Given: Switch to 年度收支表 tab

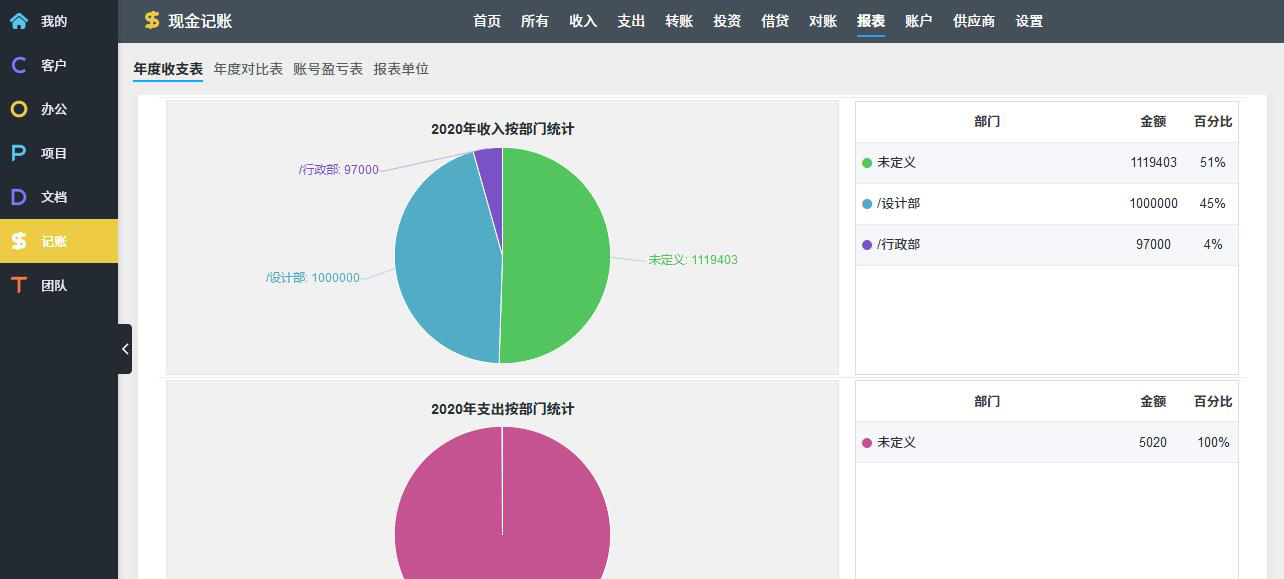Looking at the screenshot, I should point(168,69).
